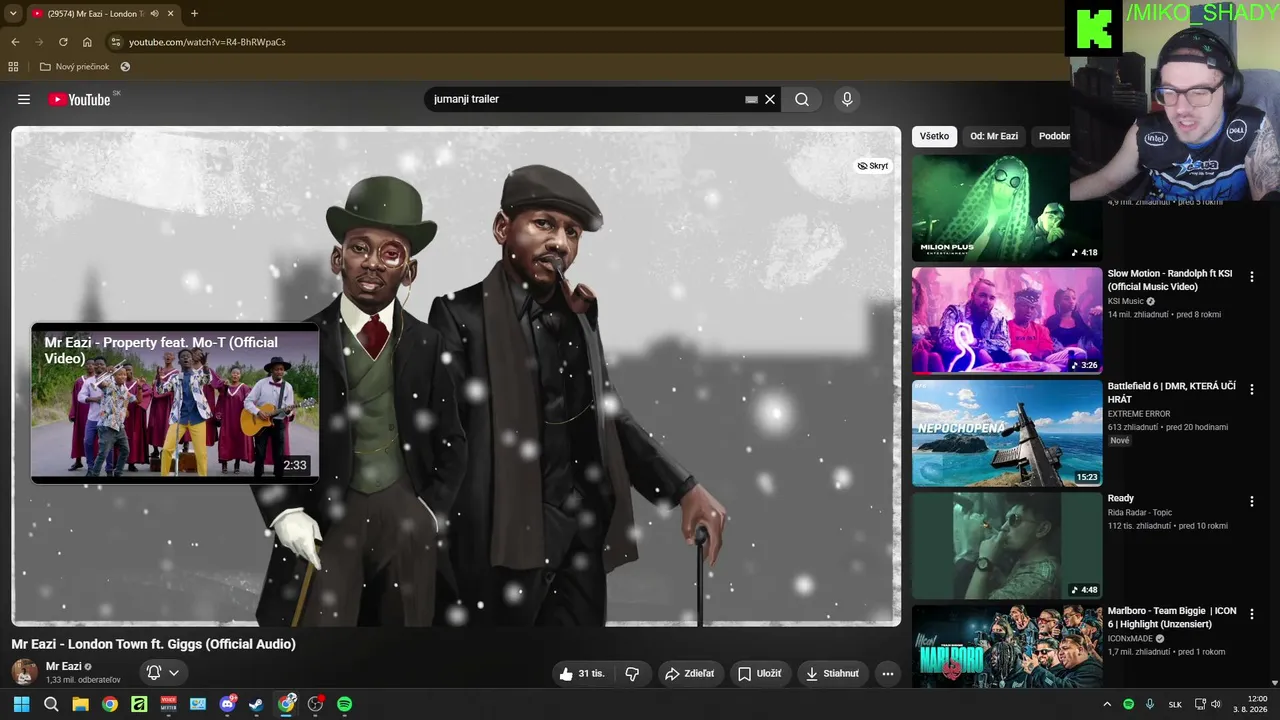Download the video with Stiahnuť
The image size is (1280, 720).
832,674
